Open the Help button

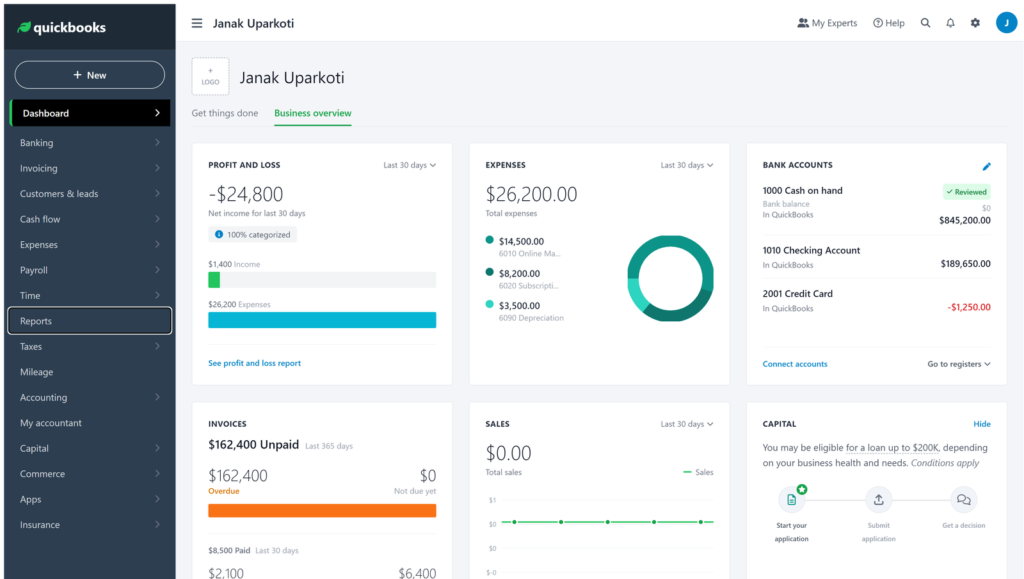click(x=889, y=23)
